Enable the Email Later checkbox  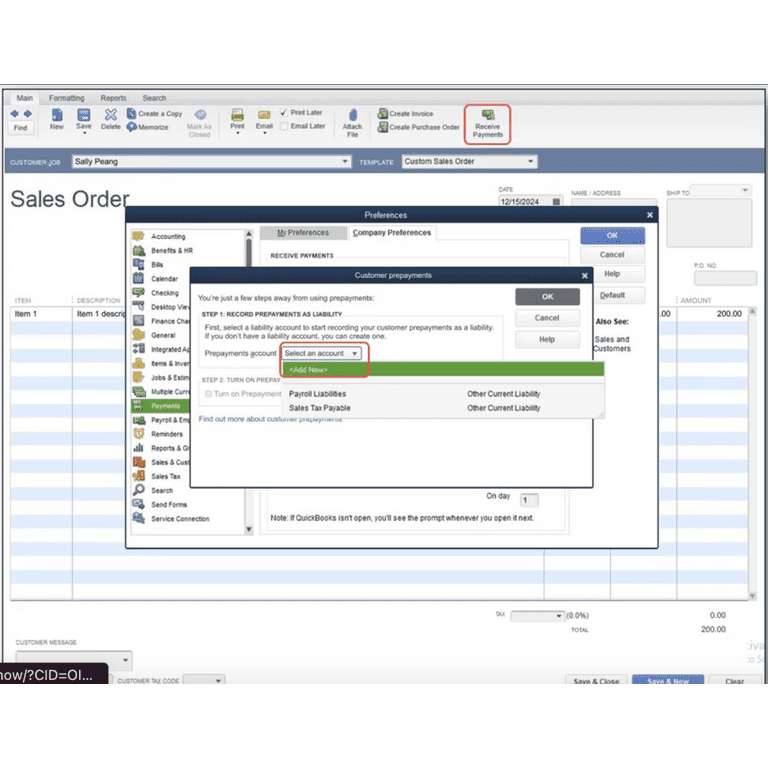285,126
